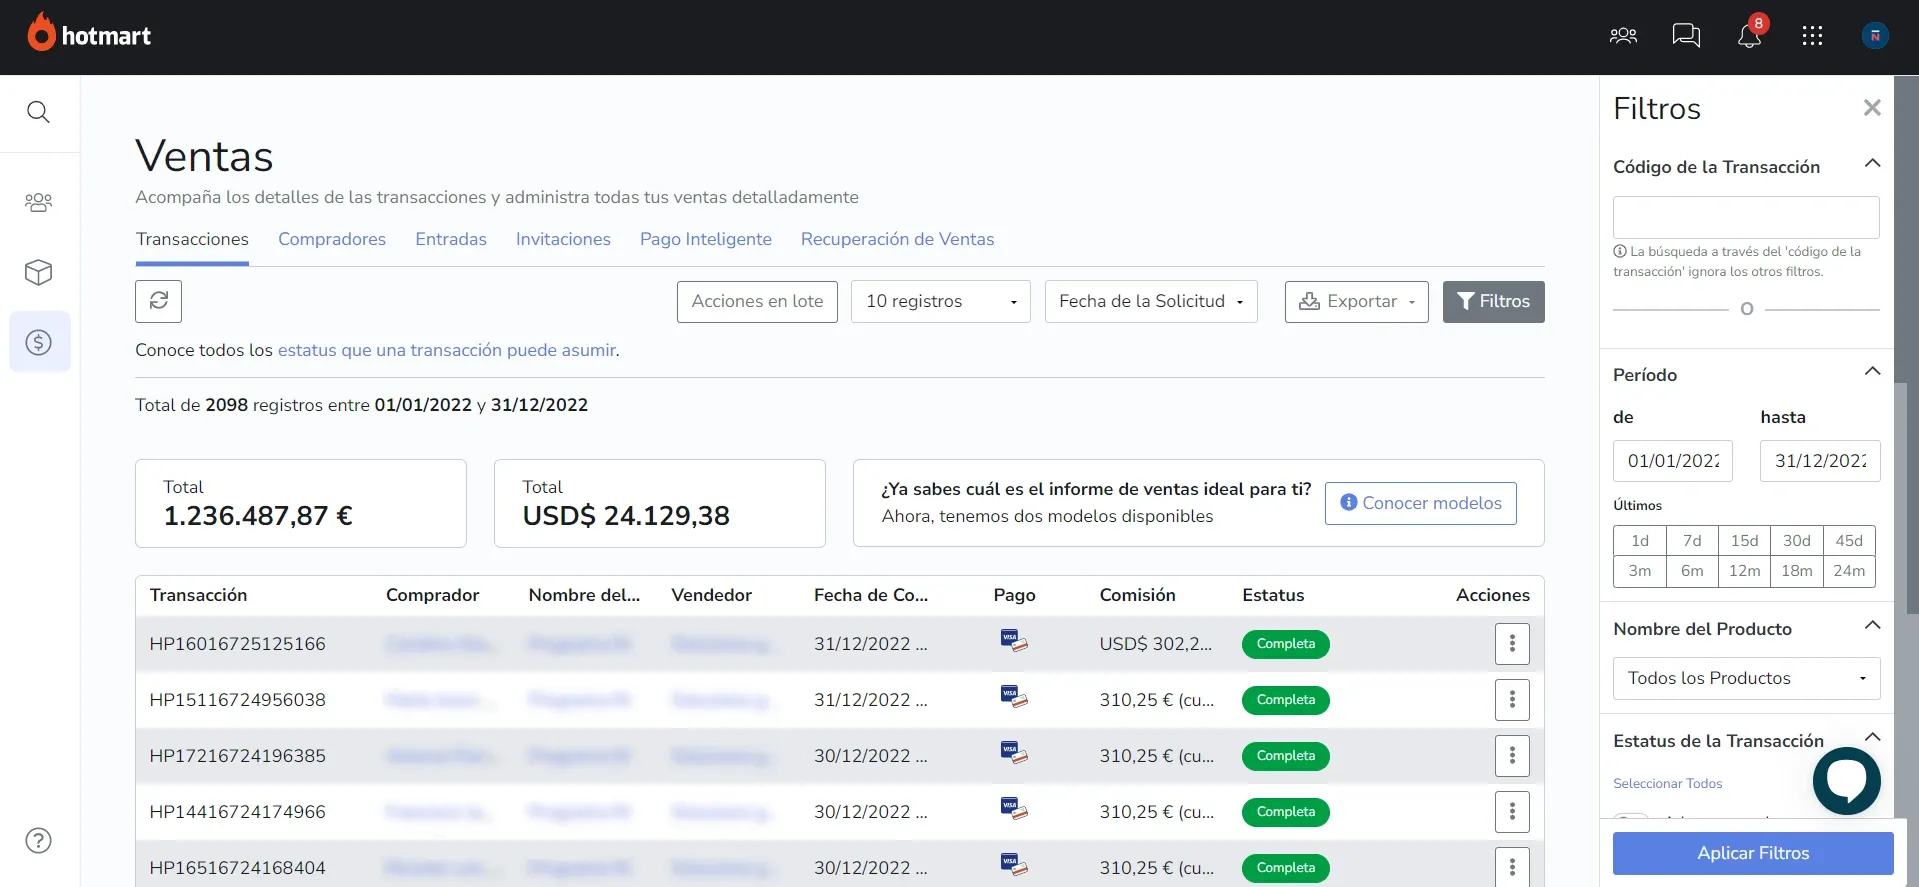Select the 30d period preset
This screenshot has width=1919, height=887.
point(1796,541)
